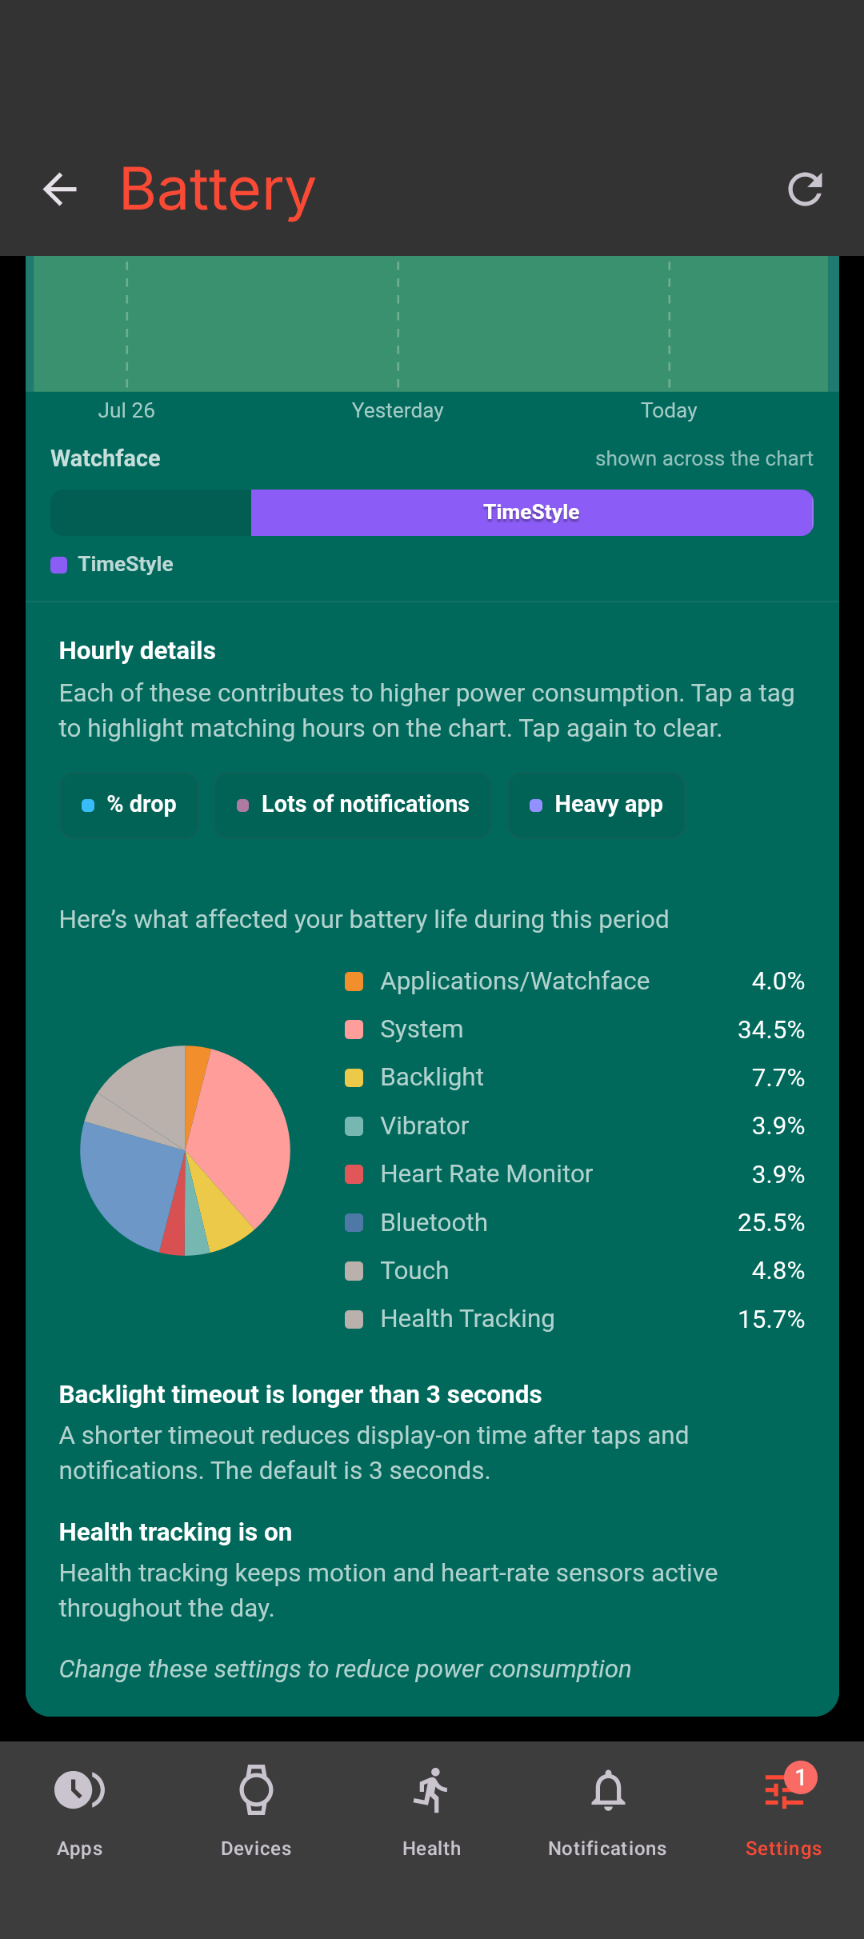Select the System legend entry

574,1030
